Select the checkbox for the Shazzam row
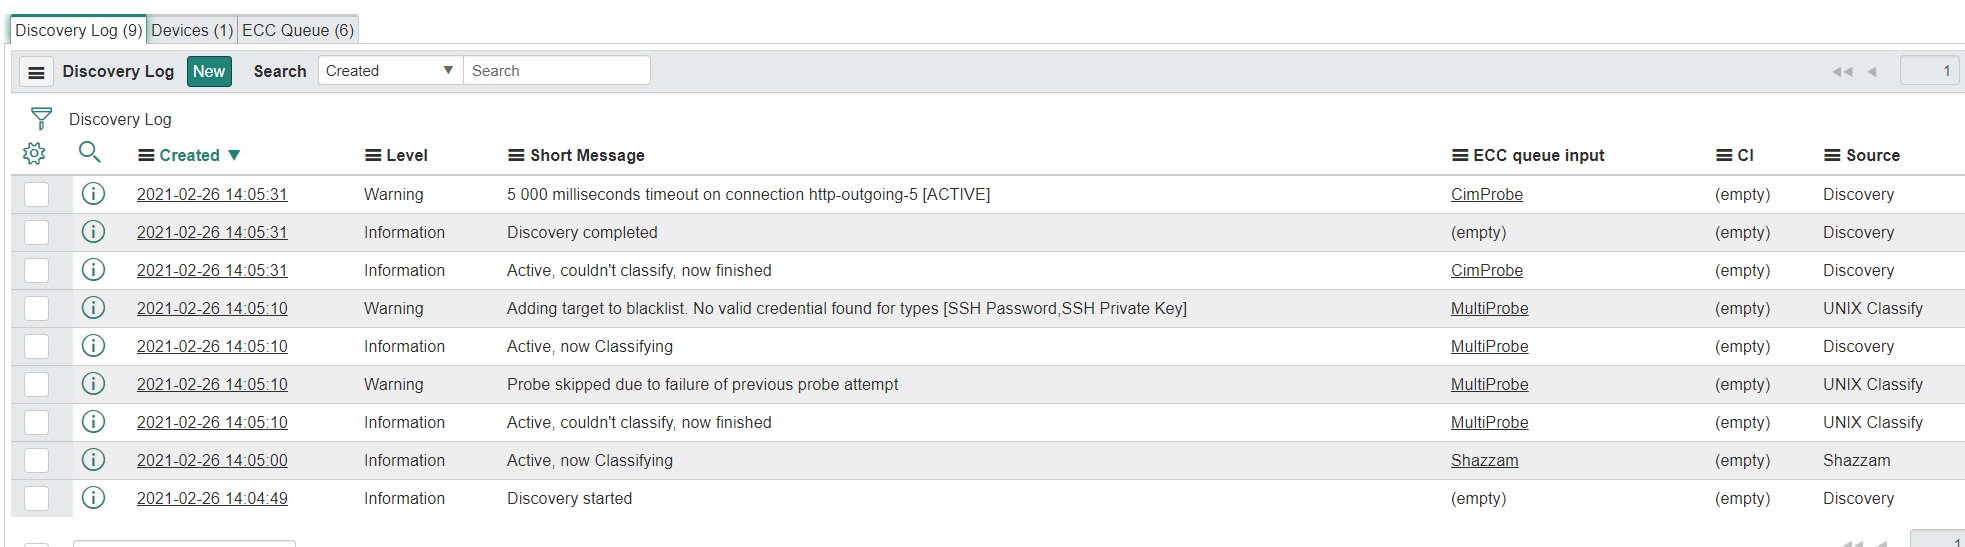This screenshot has width=1965, height=547. pos(37,460)
